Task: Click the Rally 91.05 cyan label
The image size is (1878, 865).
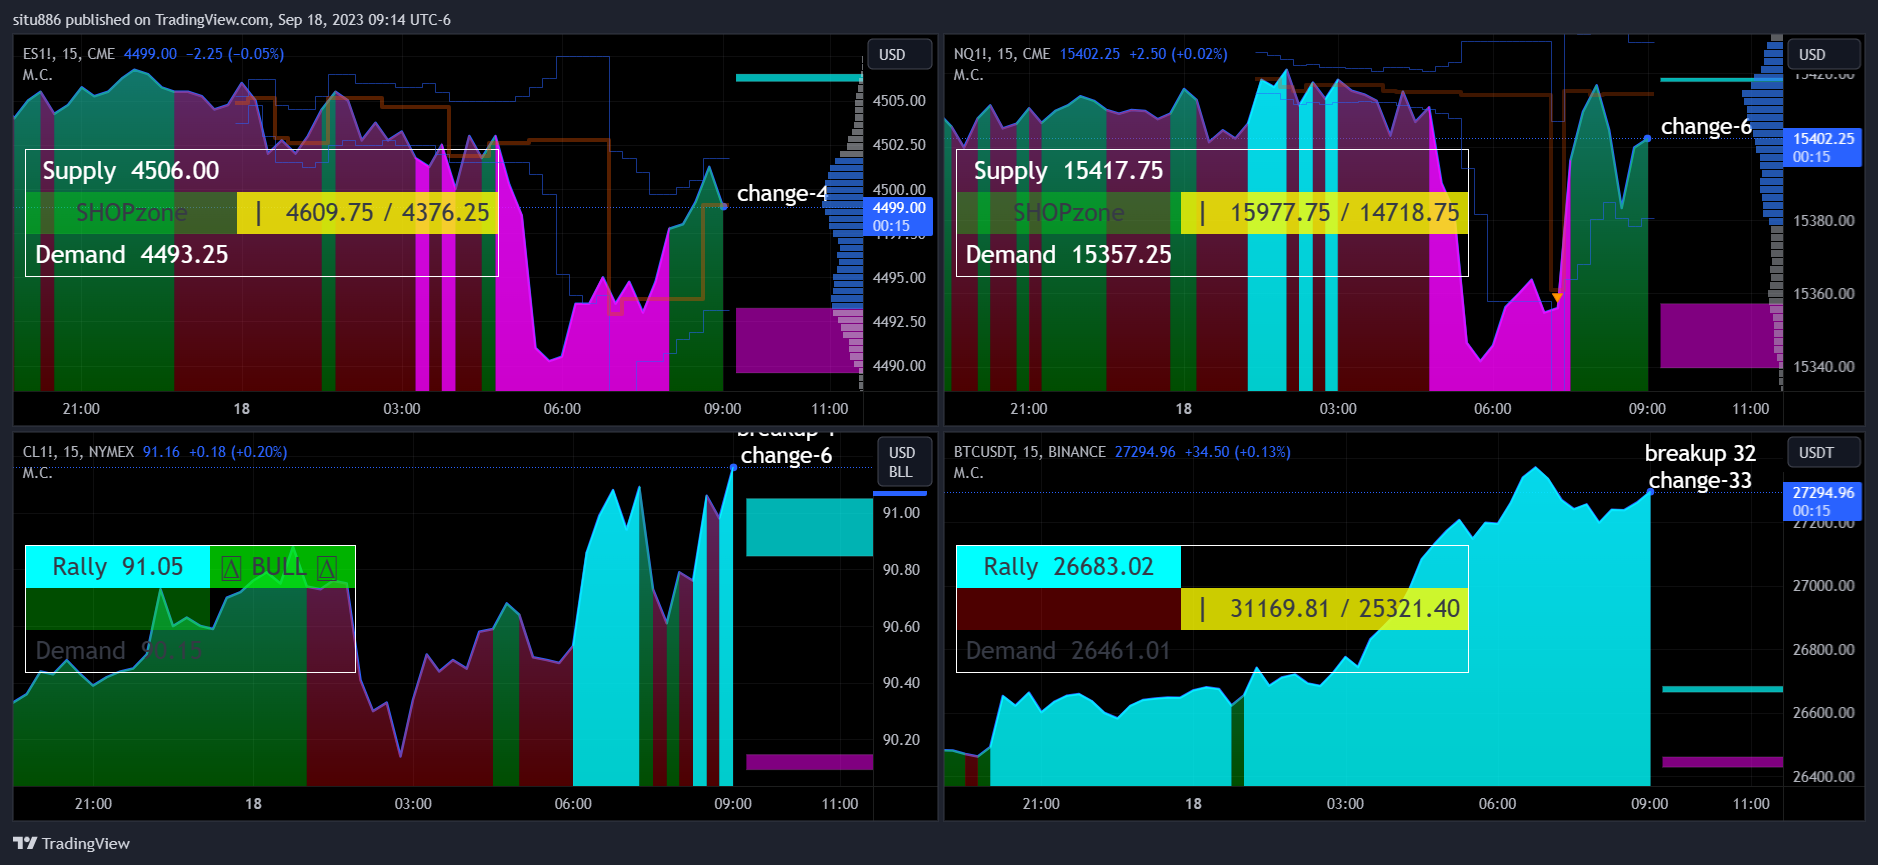Action: point(118,567)
